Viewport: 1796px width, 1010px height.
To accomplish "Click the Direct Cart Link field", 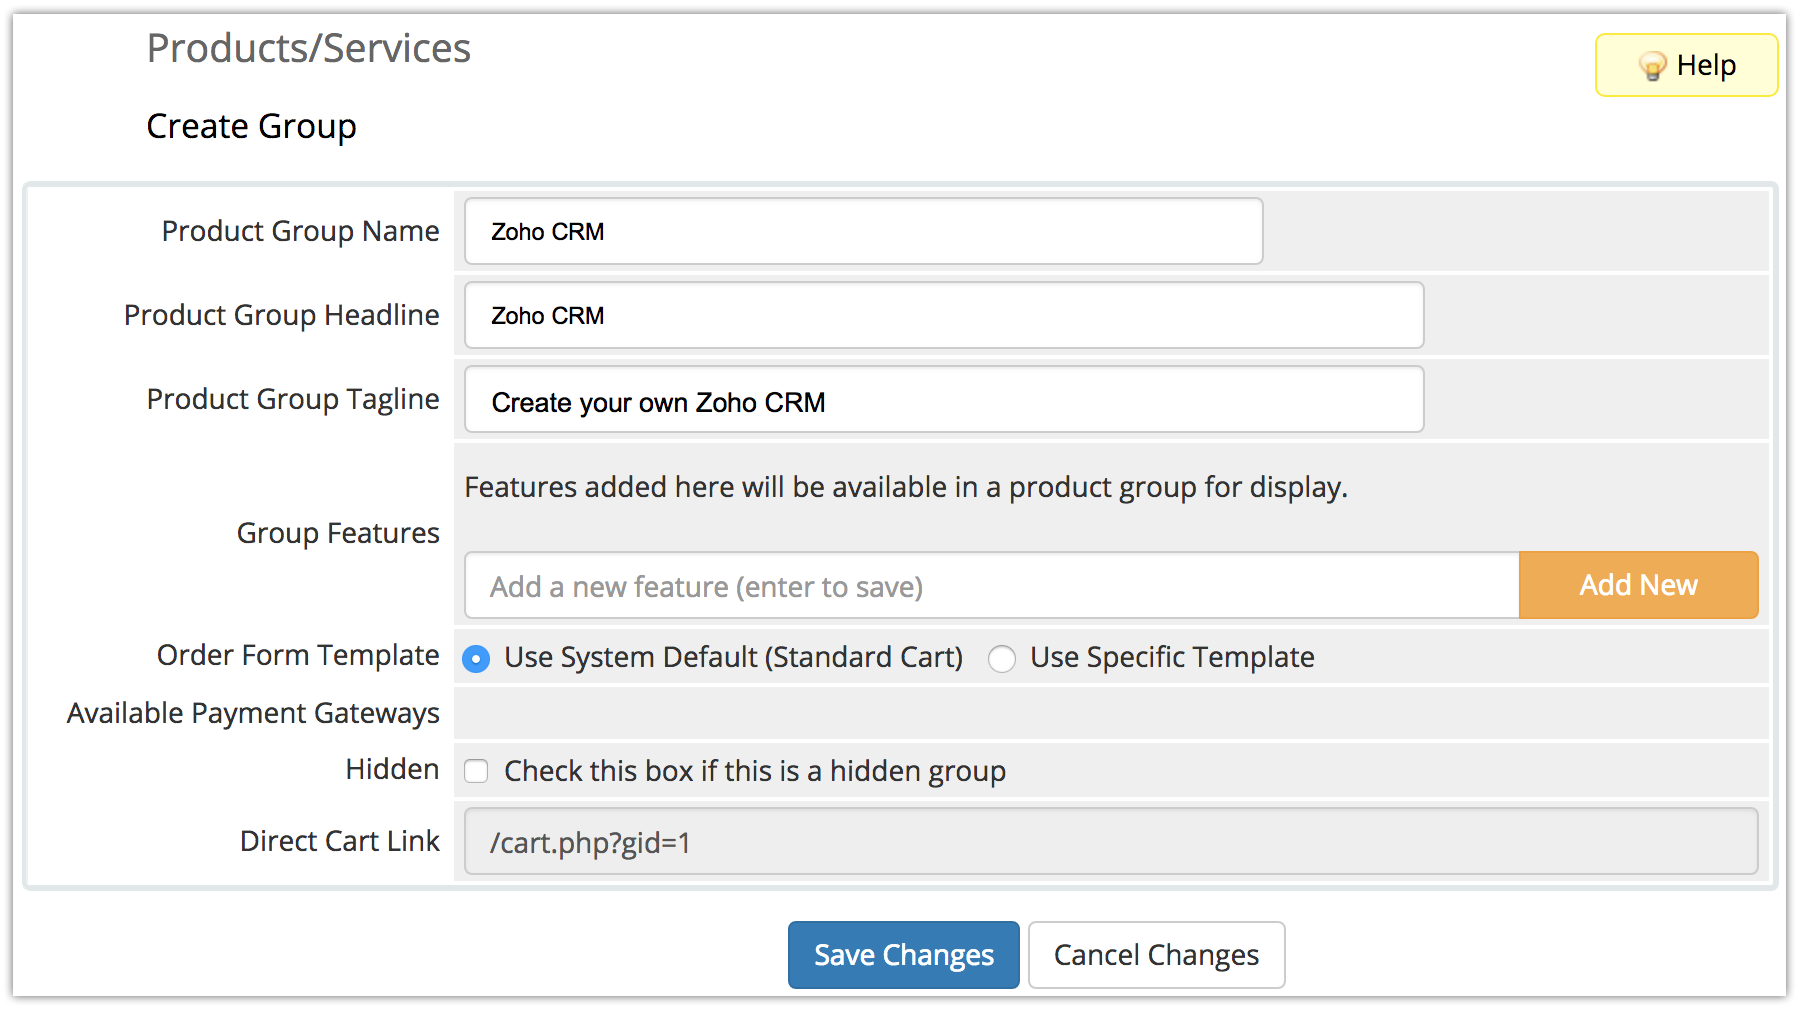I will click(1111, 841).
